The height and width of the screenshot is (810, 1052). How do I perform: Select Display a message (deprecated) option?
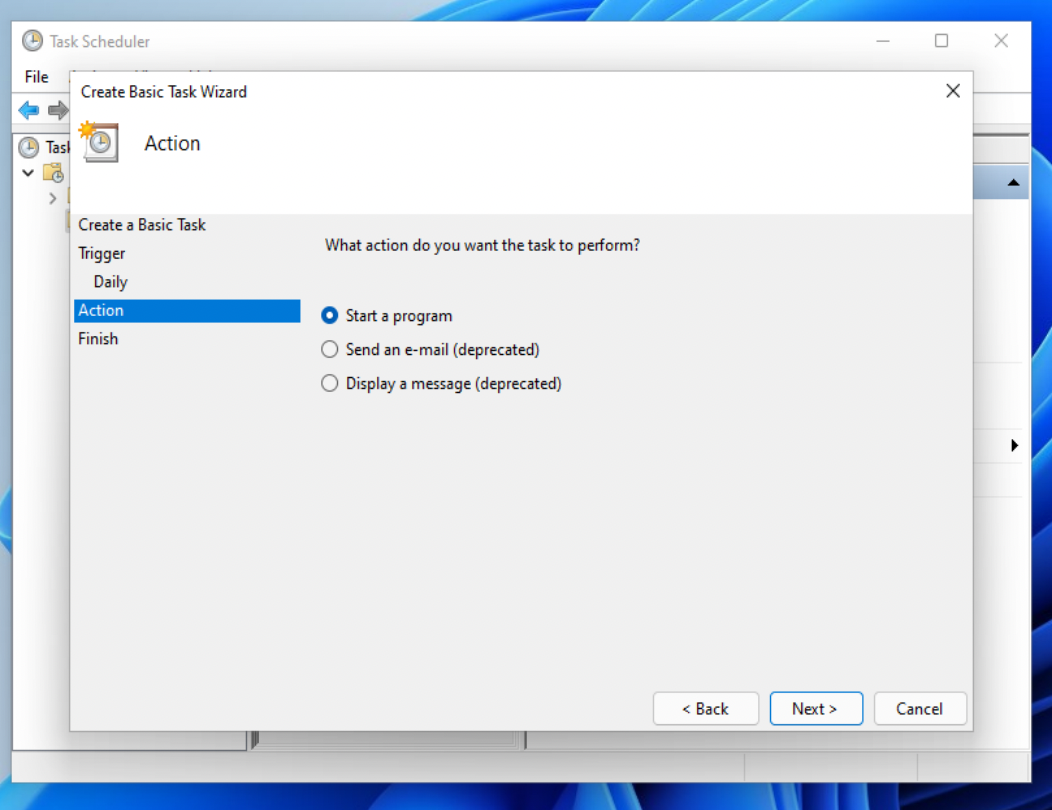(x=330, y=384)
